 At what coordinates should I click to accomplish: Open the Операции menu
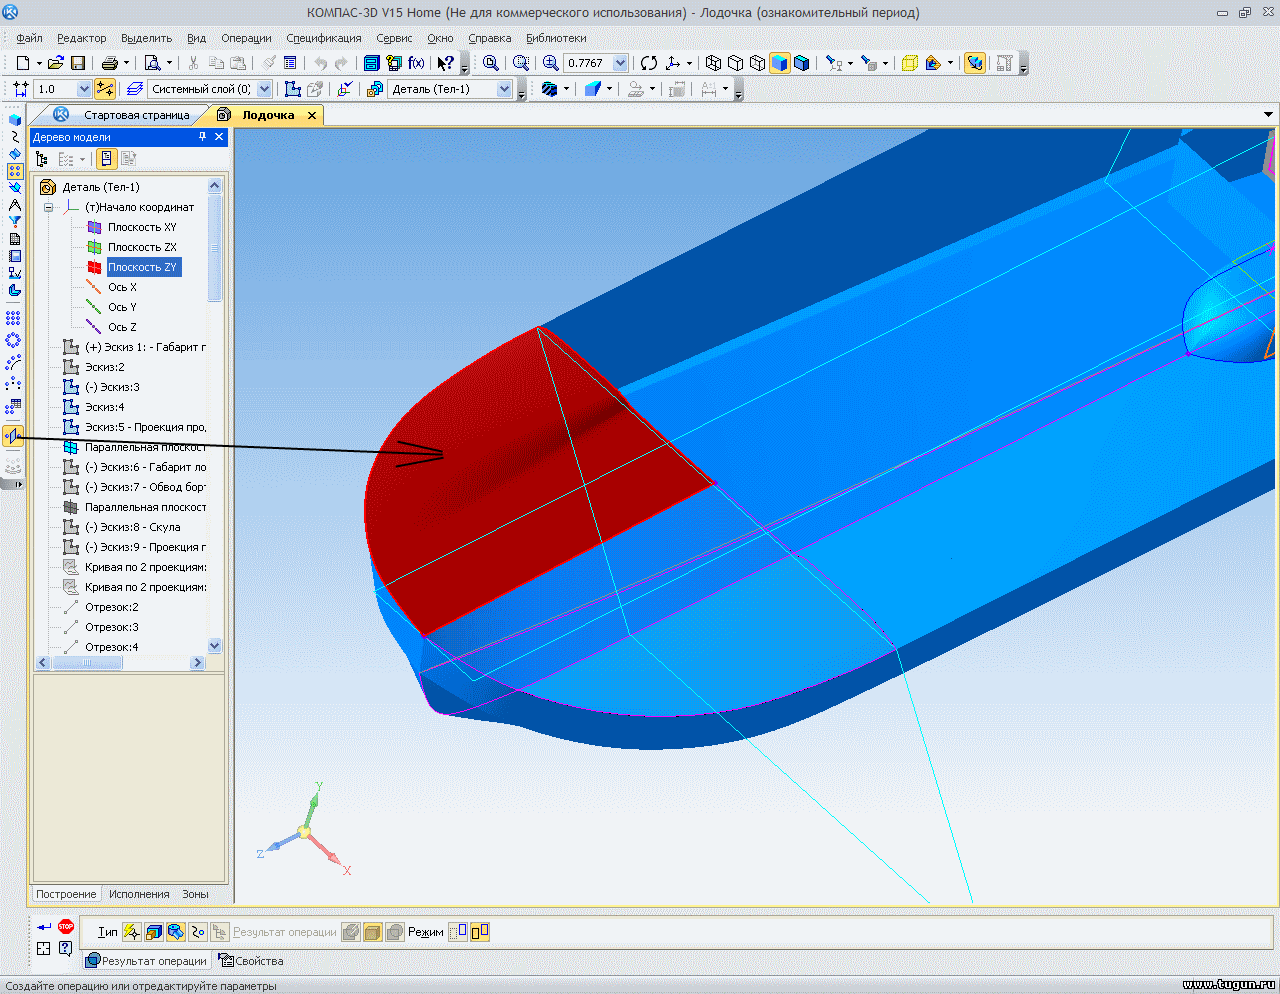point(246,38)
